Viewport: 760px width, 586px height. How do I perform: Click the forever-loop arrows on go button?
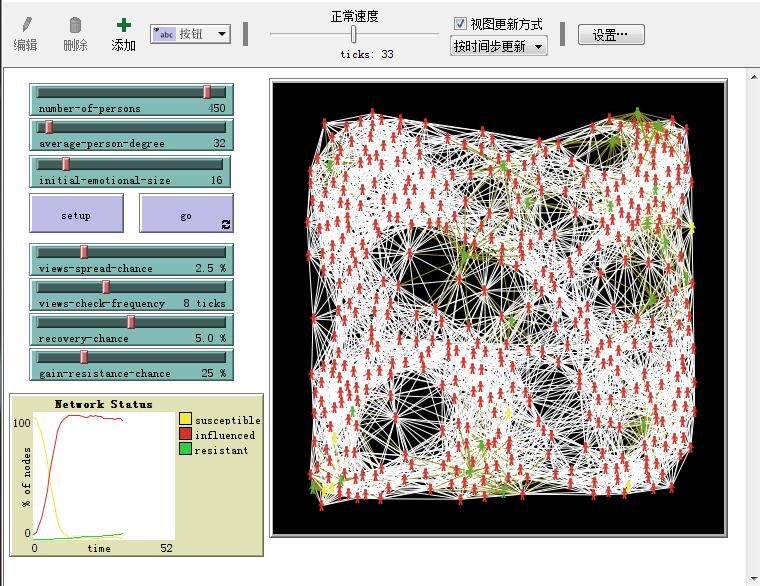225,225
